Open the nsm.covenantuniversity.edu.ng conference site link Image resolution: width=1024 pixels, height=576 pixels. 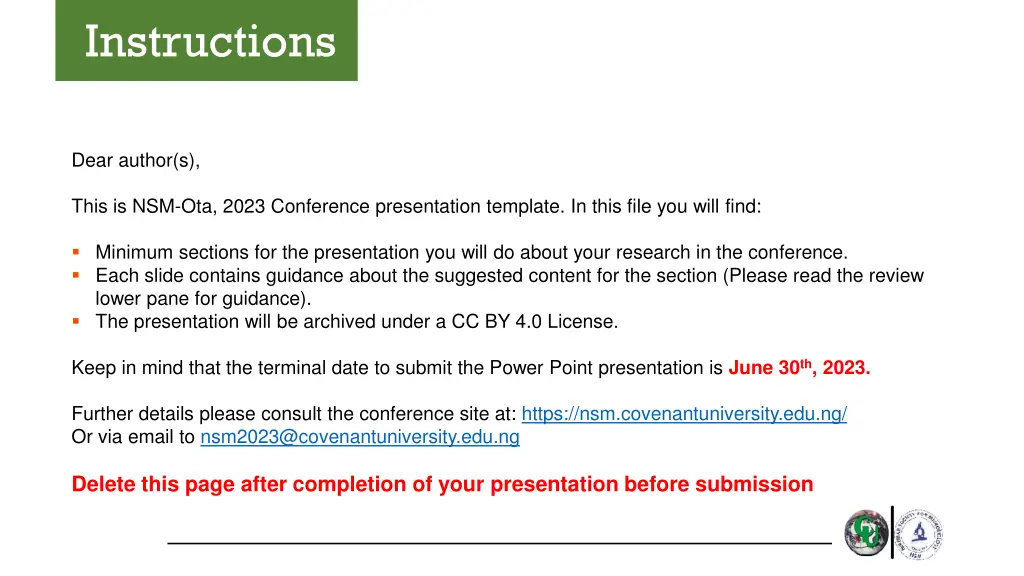pyautogui.click(x=684, y=414)
